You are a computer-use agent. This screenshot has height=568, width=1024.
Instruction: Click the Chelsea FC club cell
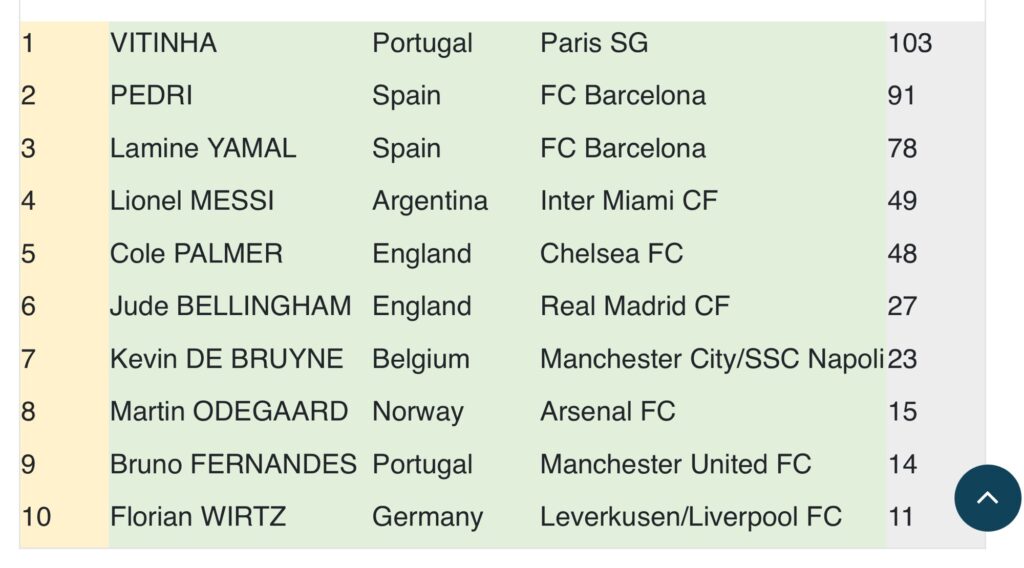[x=611, y=254]
